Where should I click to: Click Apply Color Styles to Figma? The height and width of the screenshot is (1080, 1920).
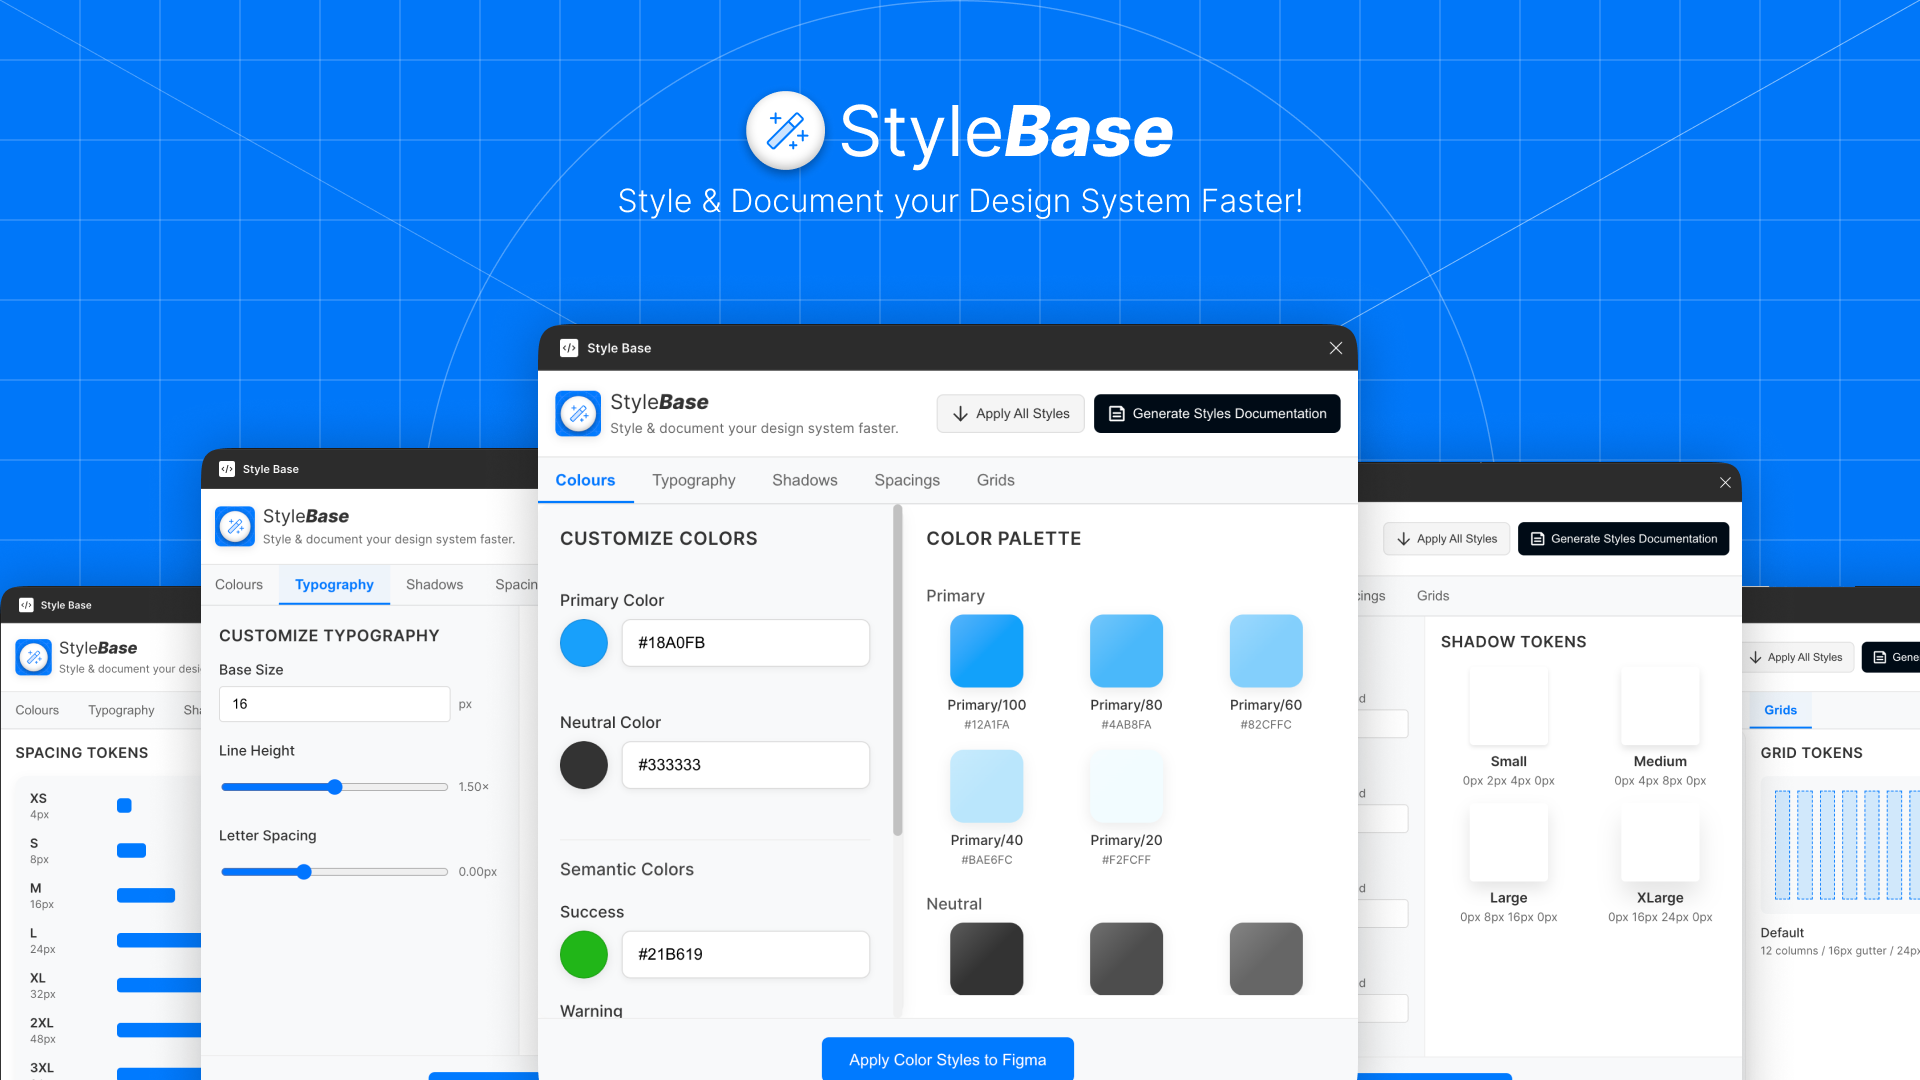947,1059
